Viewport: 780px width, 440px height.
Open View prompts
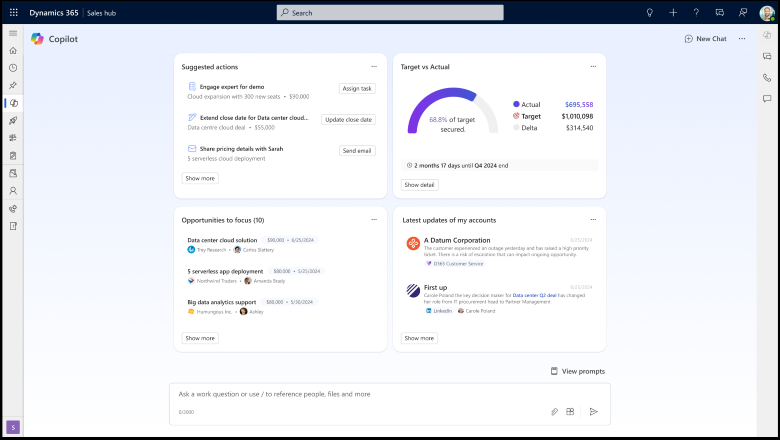coord(578,371)
